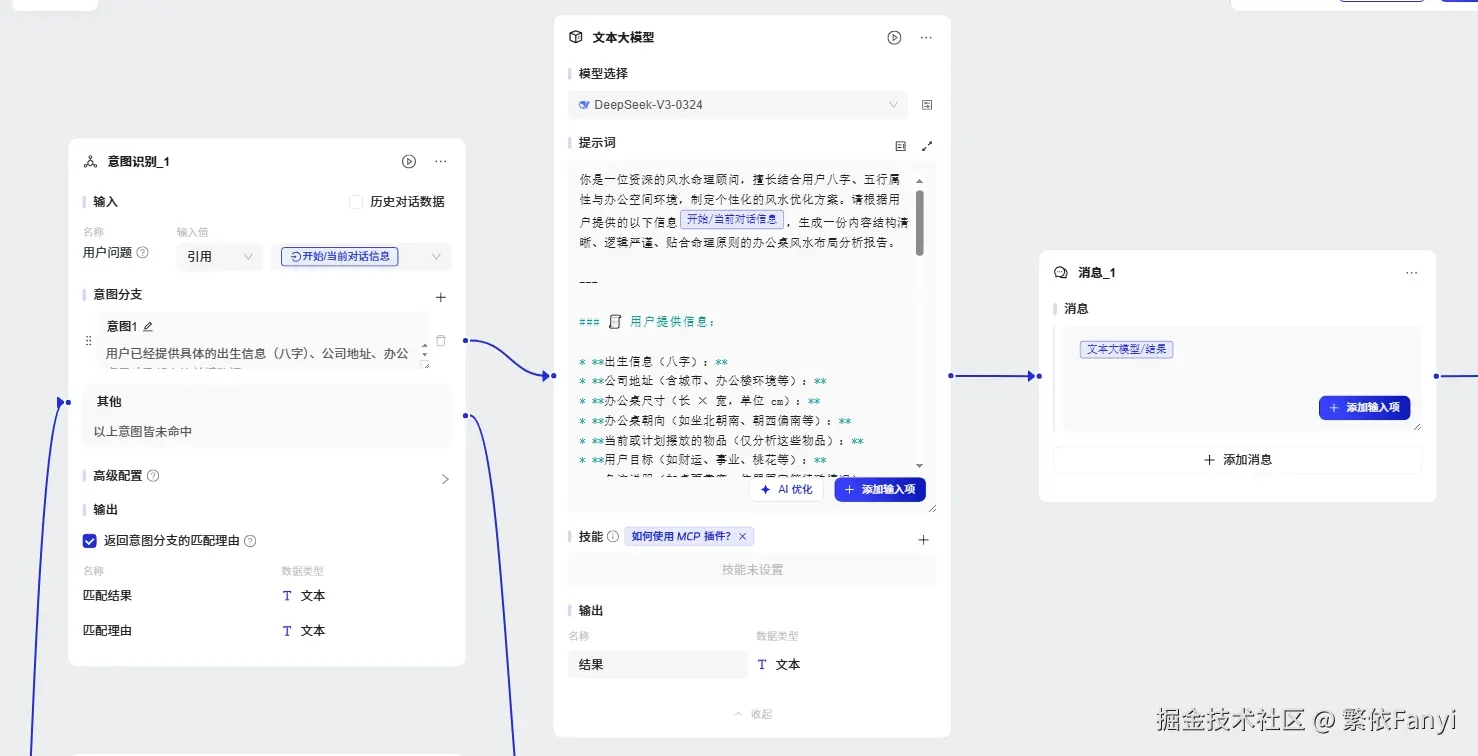Click the edit pencil beside 意图1

click(x=146, y=325)
